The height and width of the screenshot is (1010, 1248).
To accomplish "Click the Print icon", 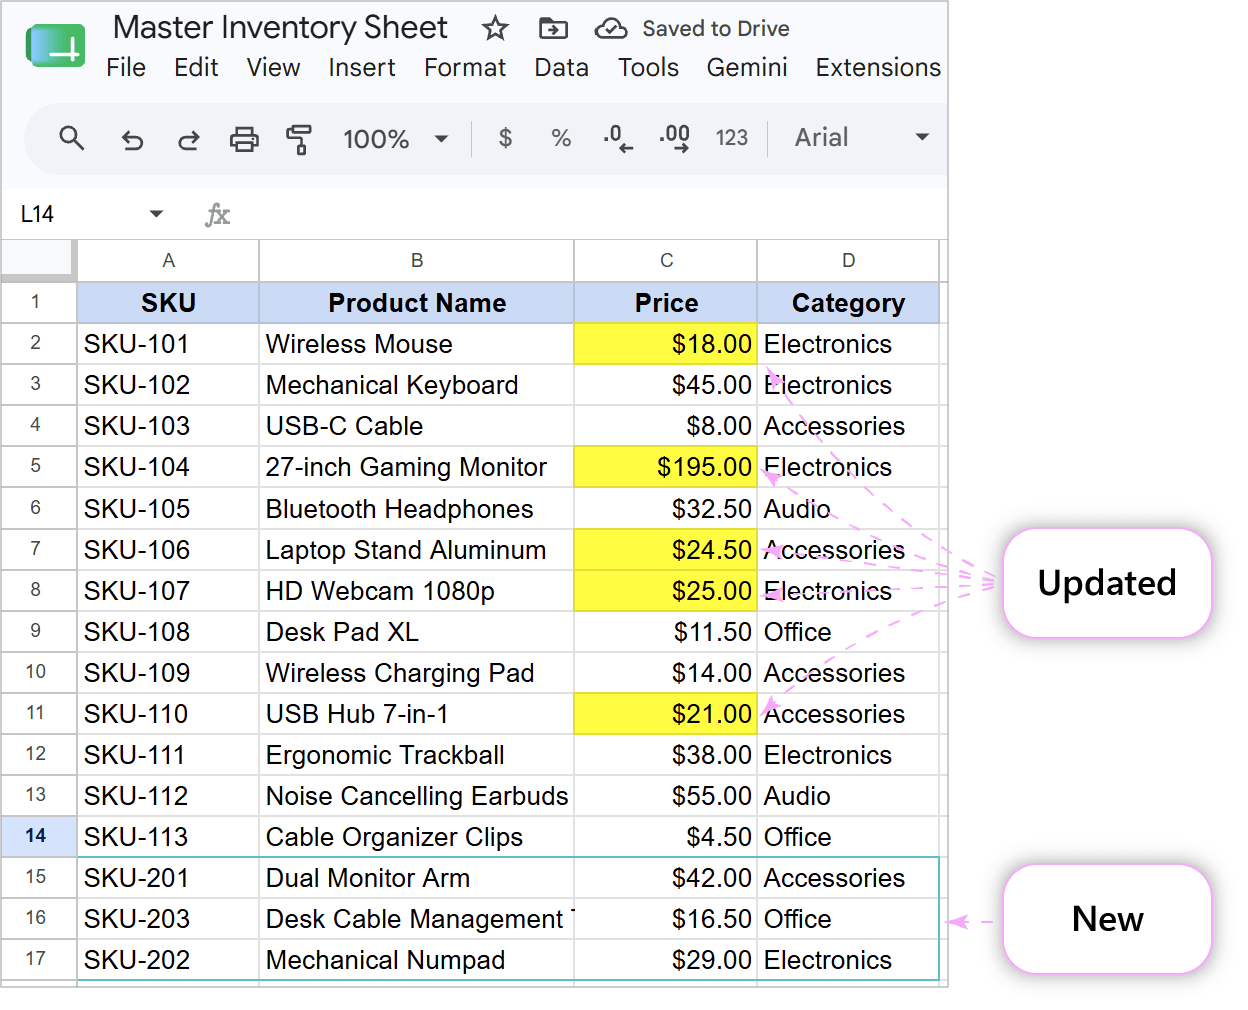I will point(244,138).
